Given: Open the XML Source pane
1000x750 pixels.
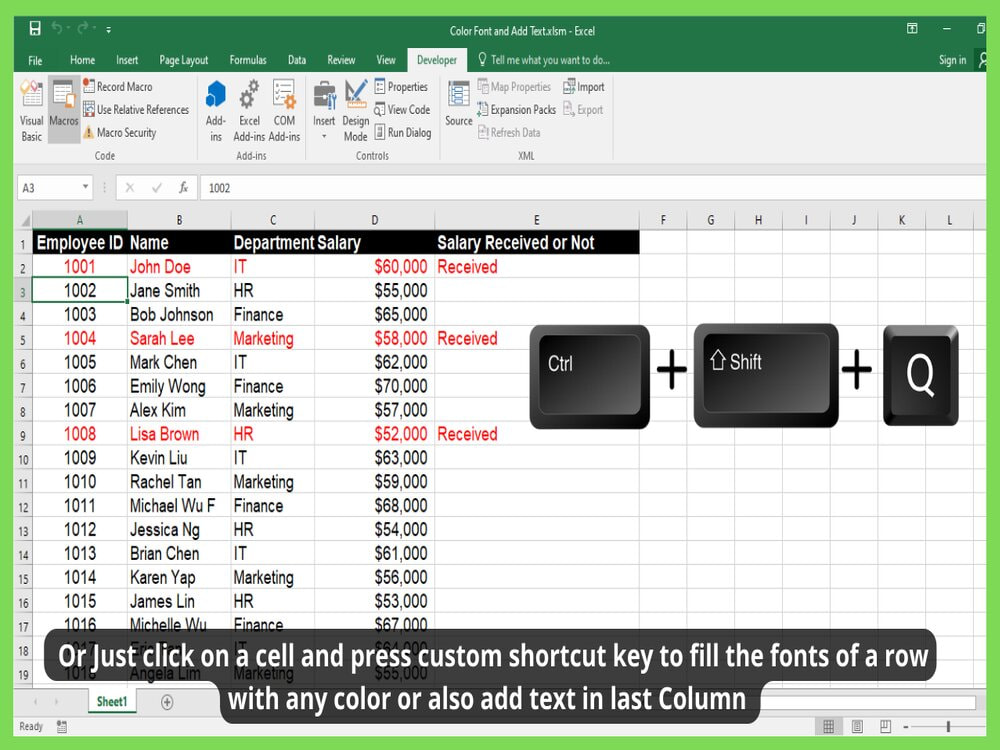Looking at the screenshot, I should point(457,107).
